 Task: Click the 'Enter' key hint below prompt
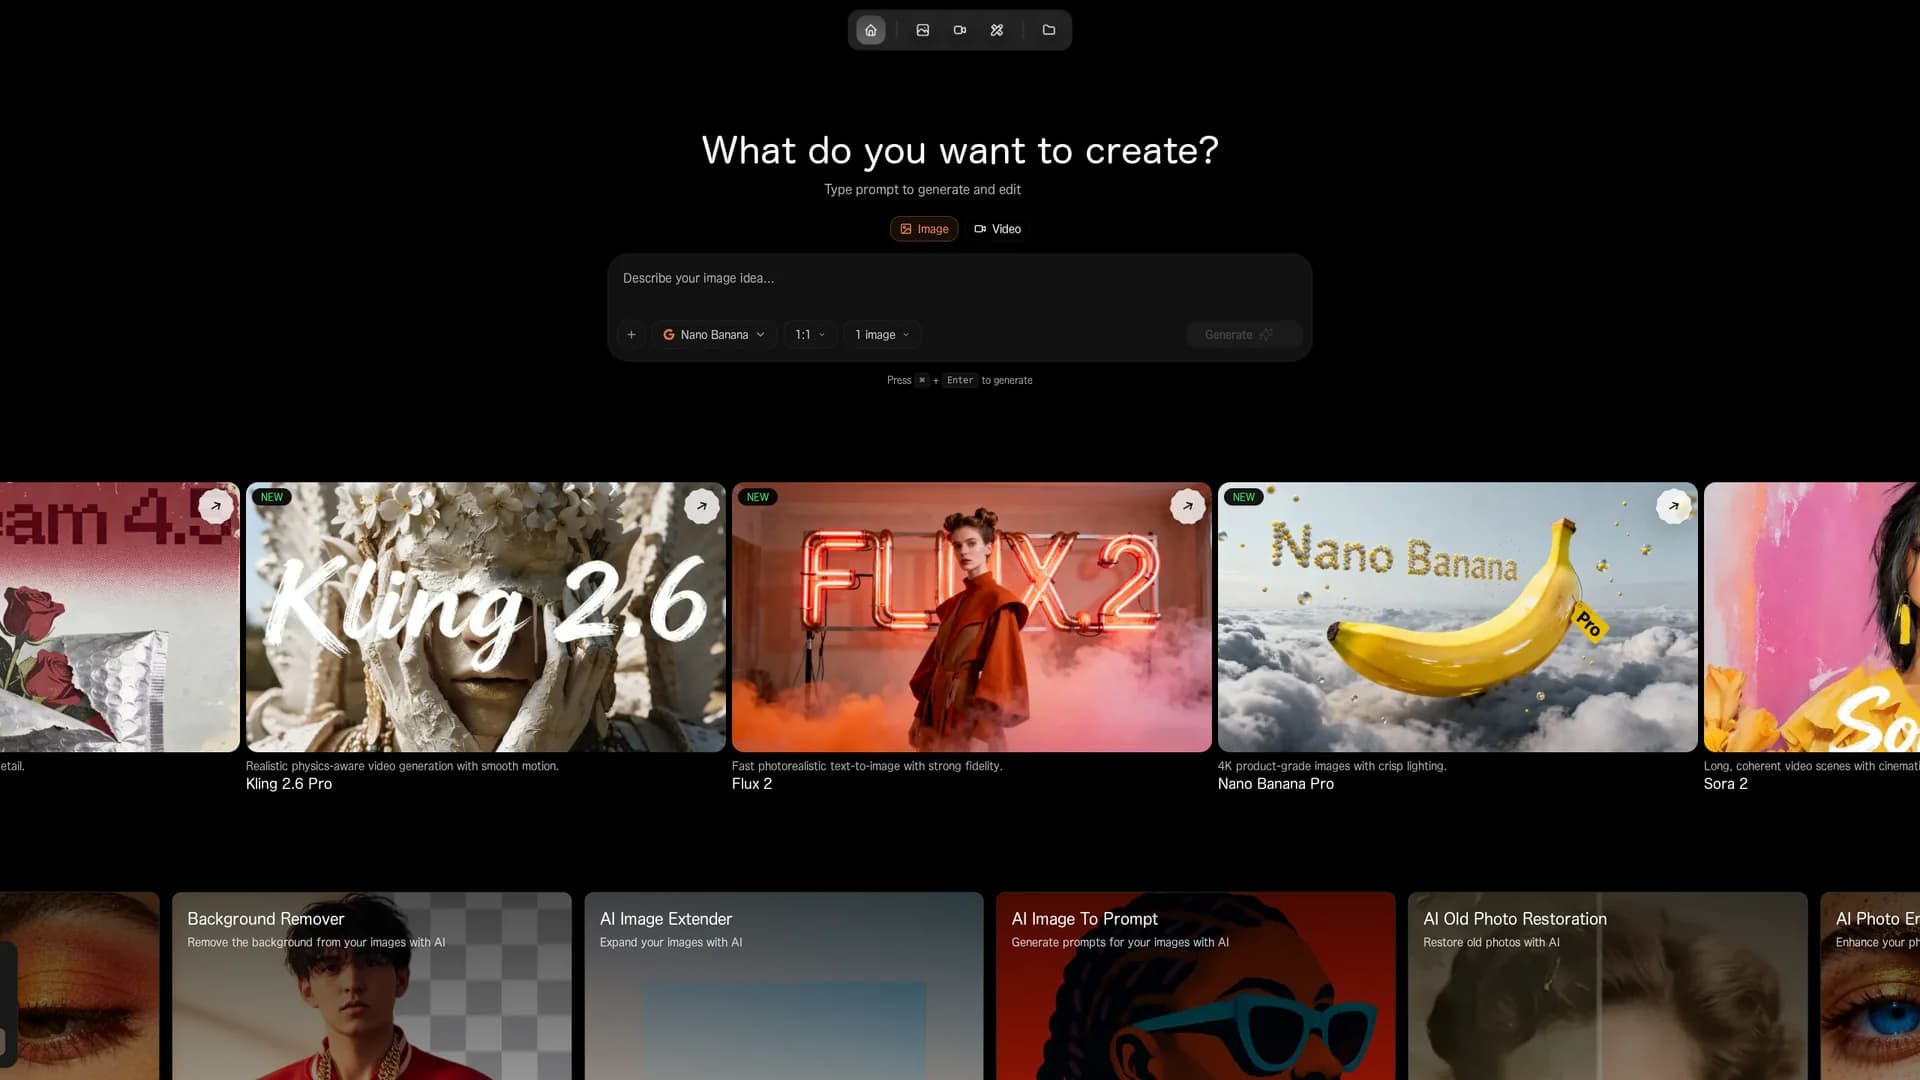(x=960, y=380)
